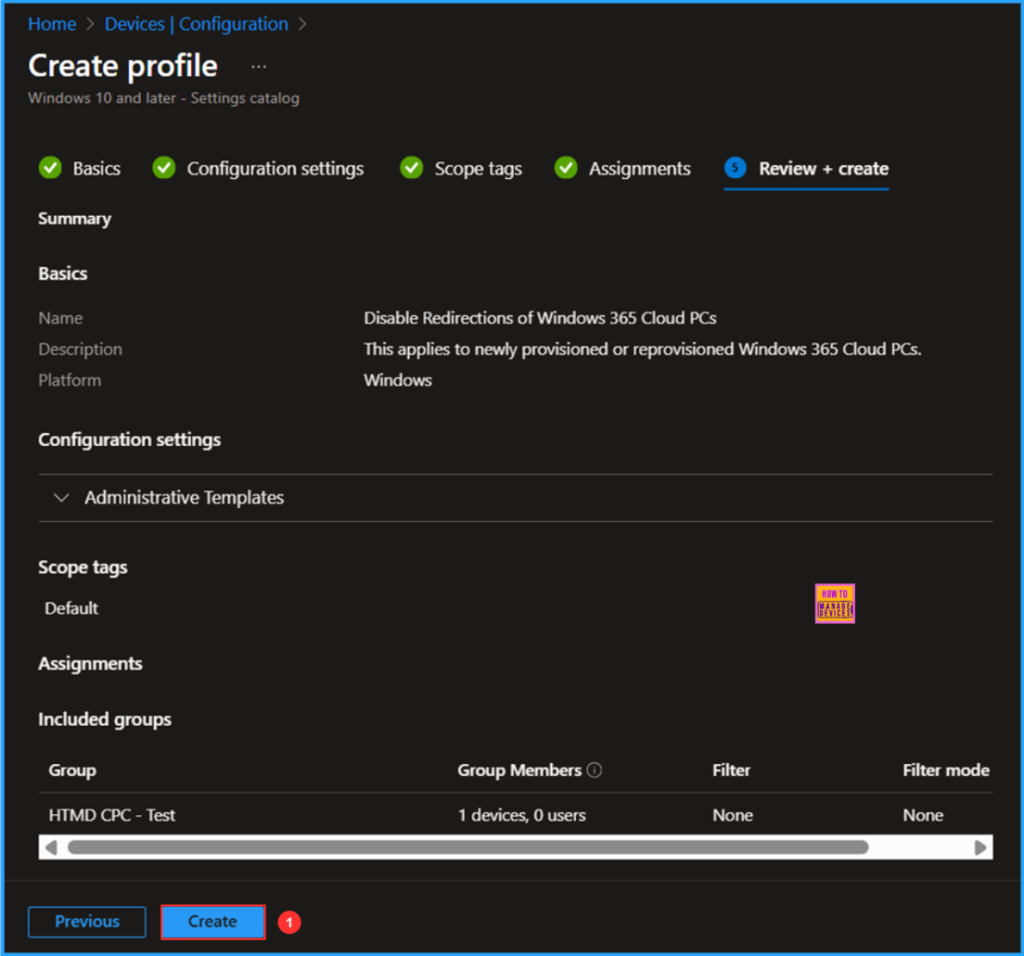Image resolution: width=1024 pixels, height=956 pixels.
Task: Click the step 5 circle icon
Action: [x=735, y=168]
